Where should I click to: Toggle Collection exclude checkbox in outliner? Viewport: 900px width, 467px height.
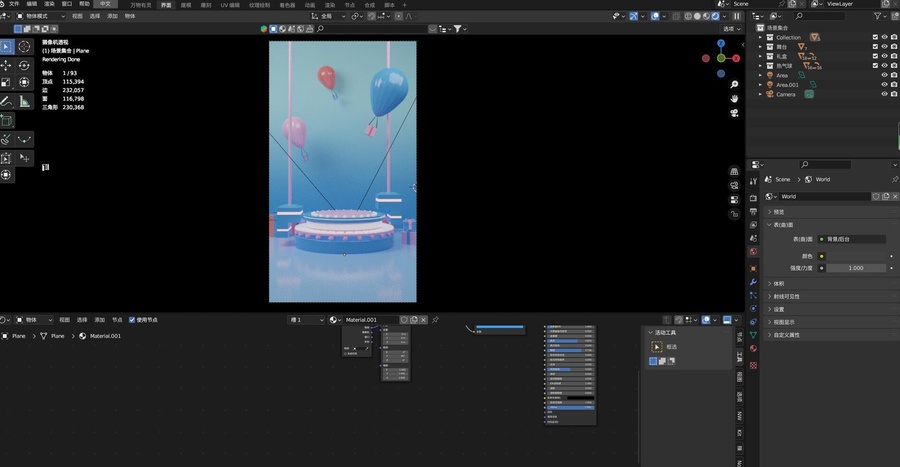[x=875, y=37]
